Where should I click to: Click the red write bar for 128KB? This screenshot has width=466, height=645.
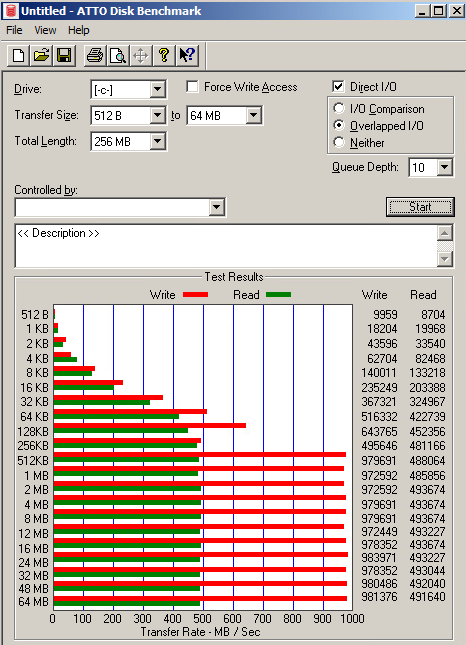[x=150, y=425]
